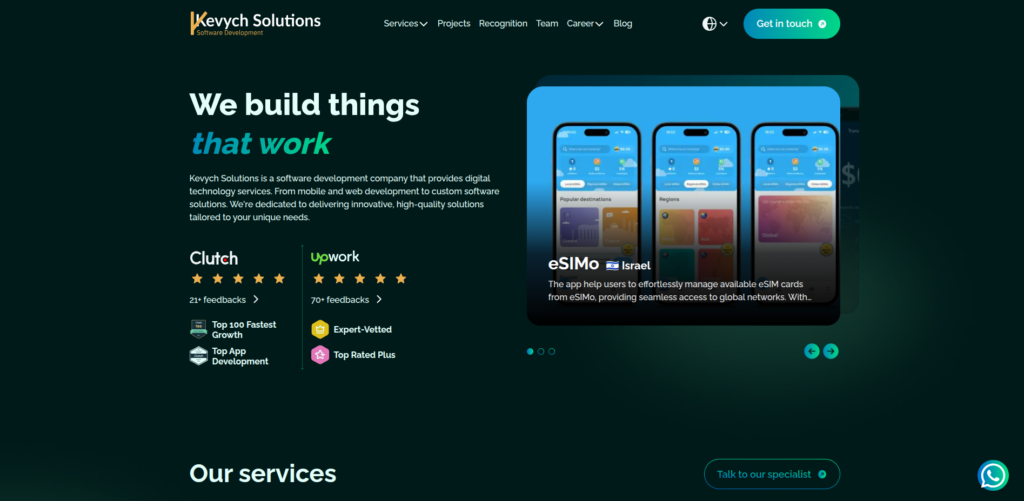This screenshot has height=501, width=1024.
Task: Expand the language selector chevron
Action: pos(724,24)
